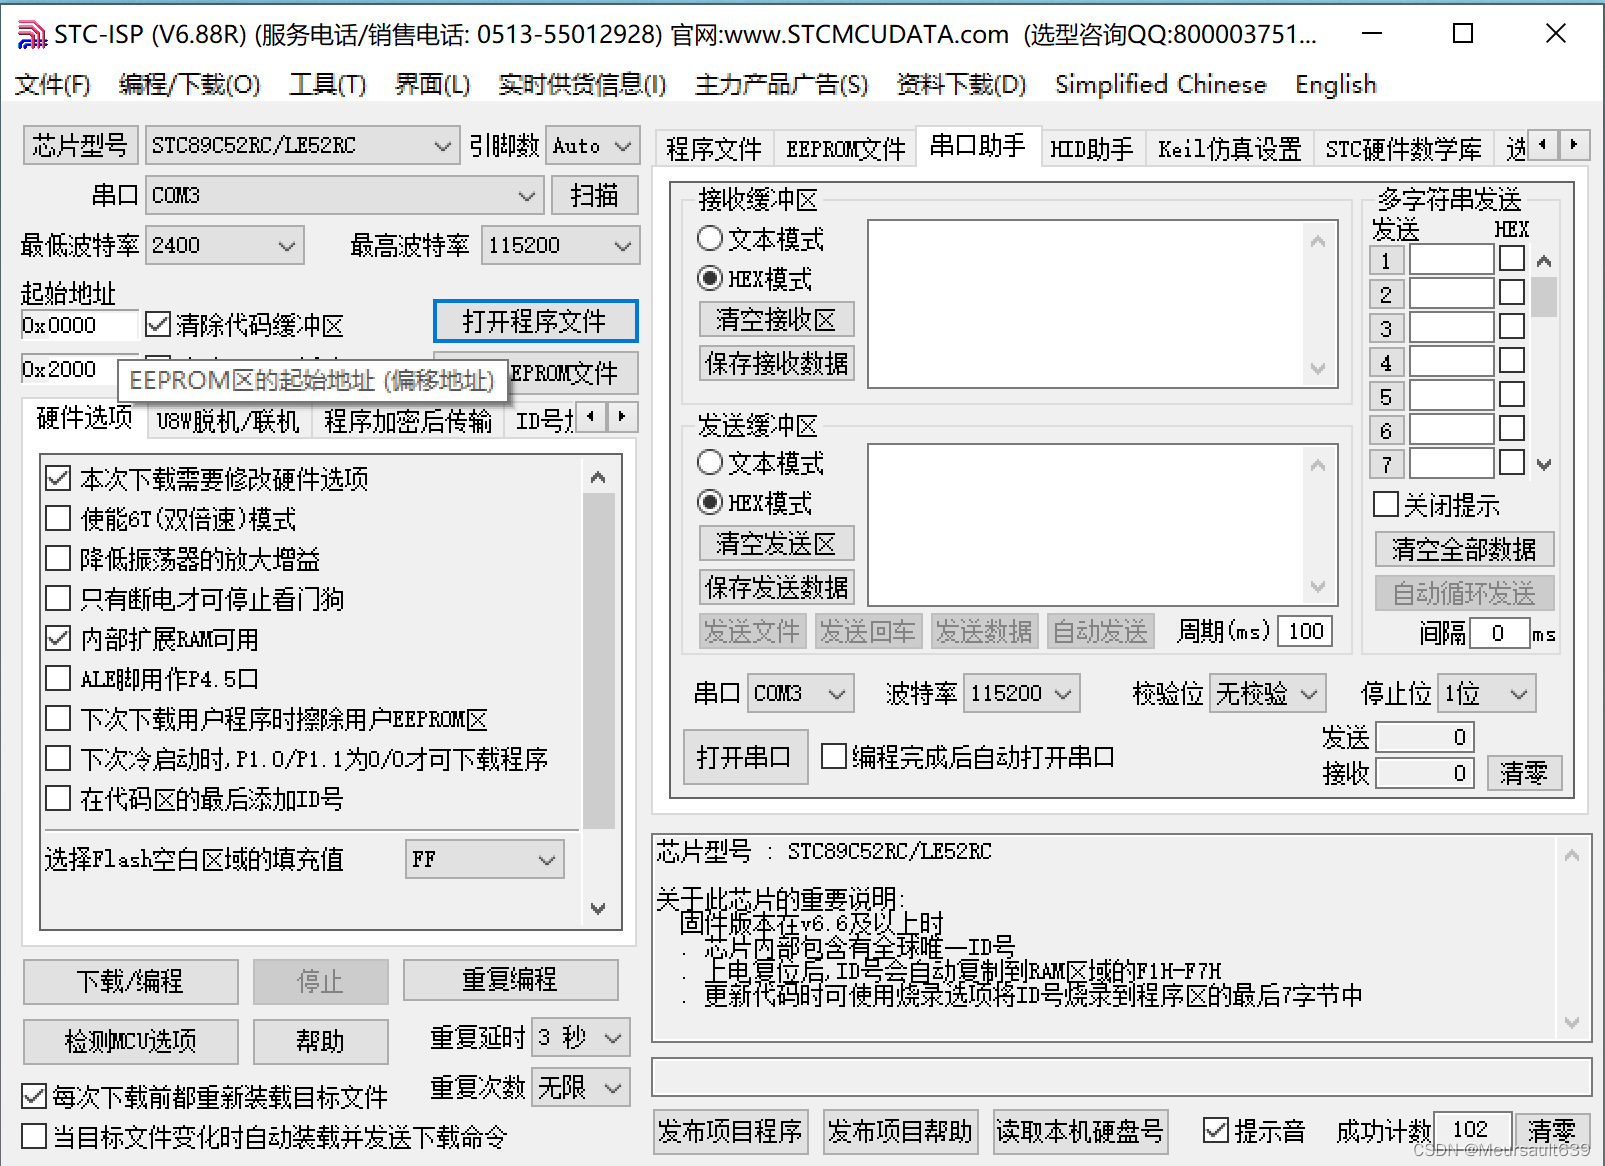Click the 读取本机硬盘号 button
Screen dimensions: 1605x1166
[x=1080, y=1131]
